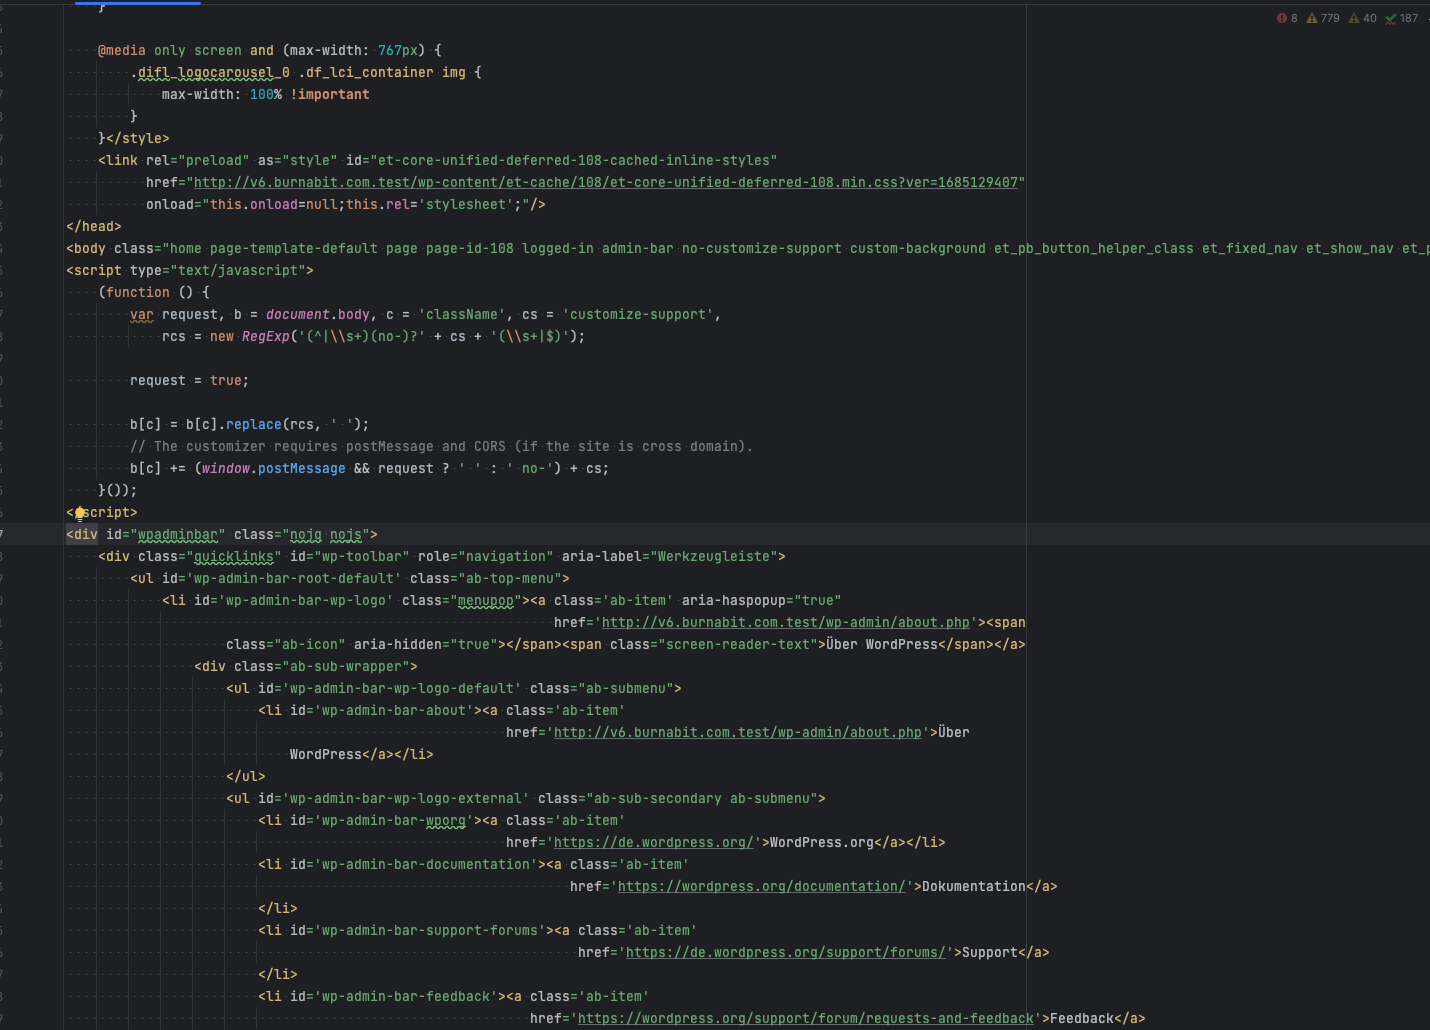Click the underlined var keyword

(x=141, y=315)
